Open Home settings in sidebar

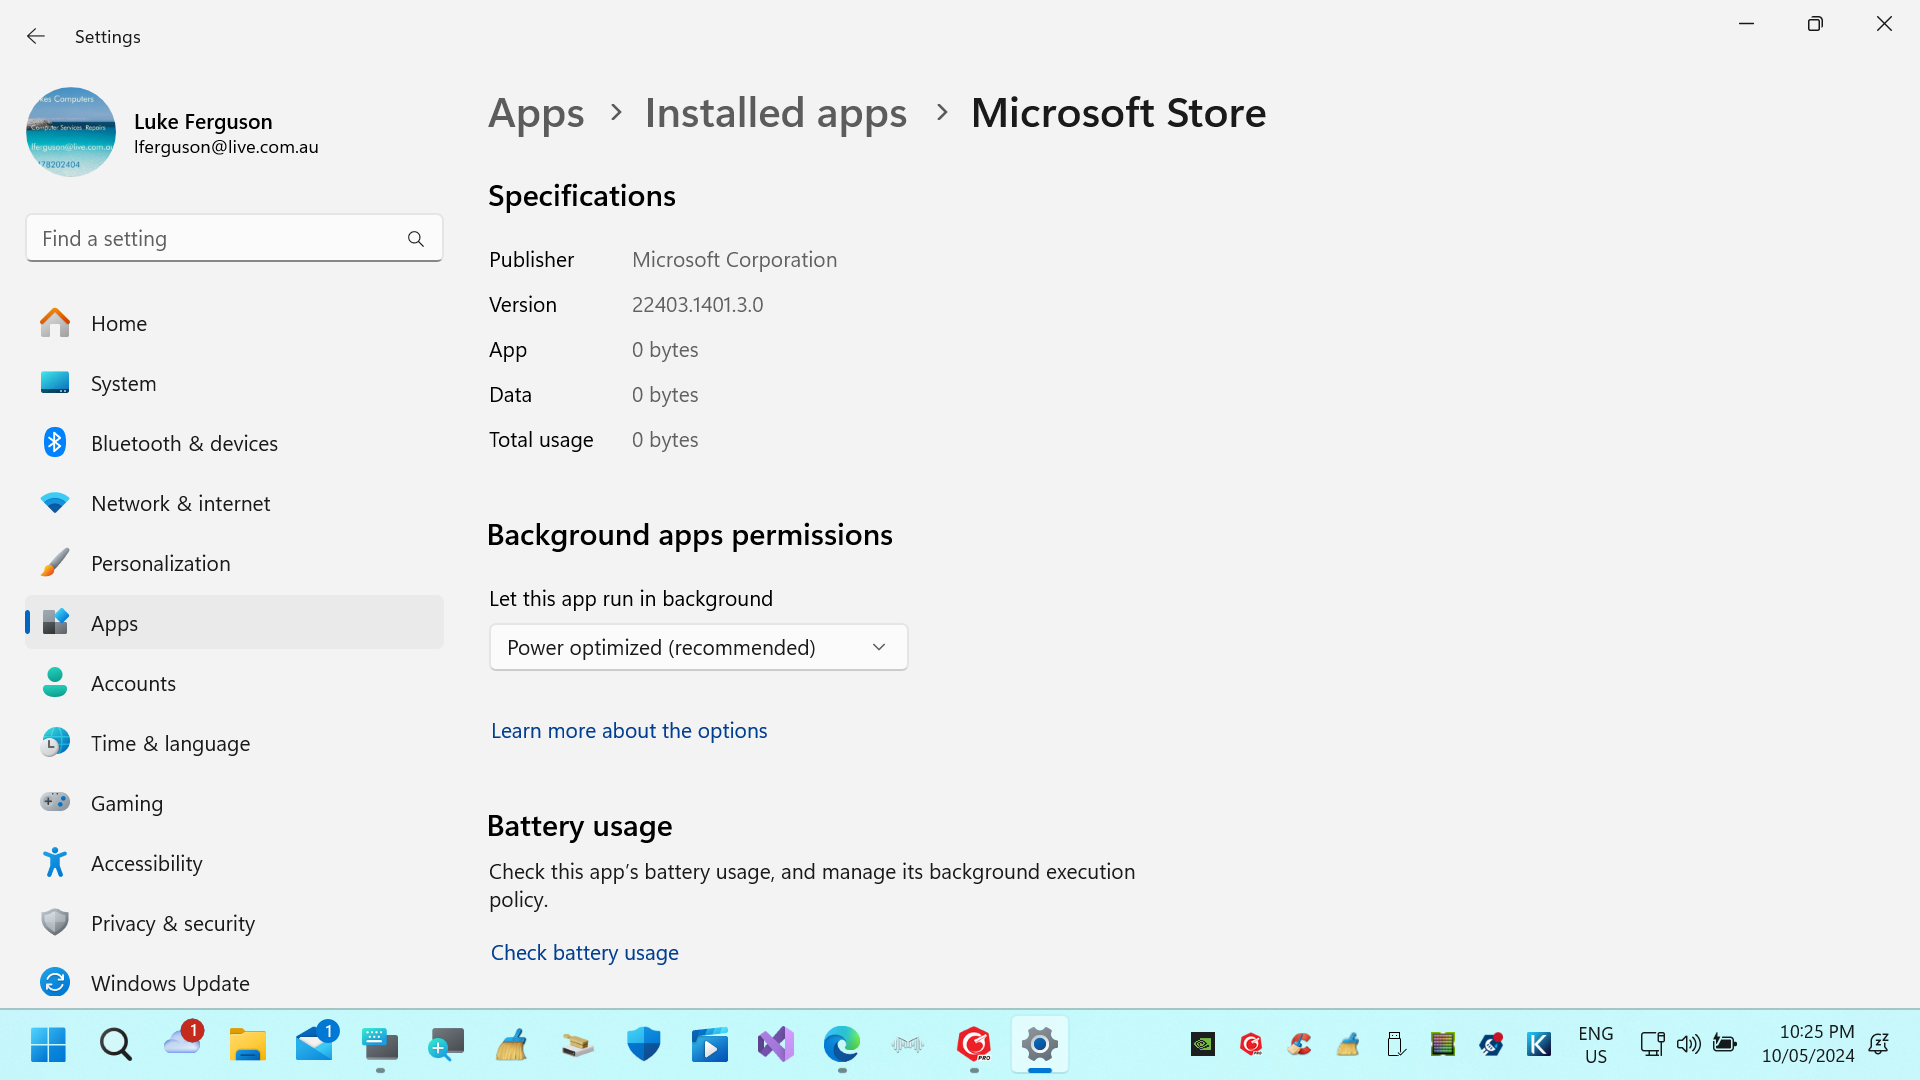[234, 323]
